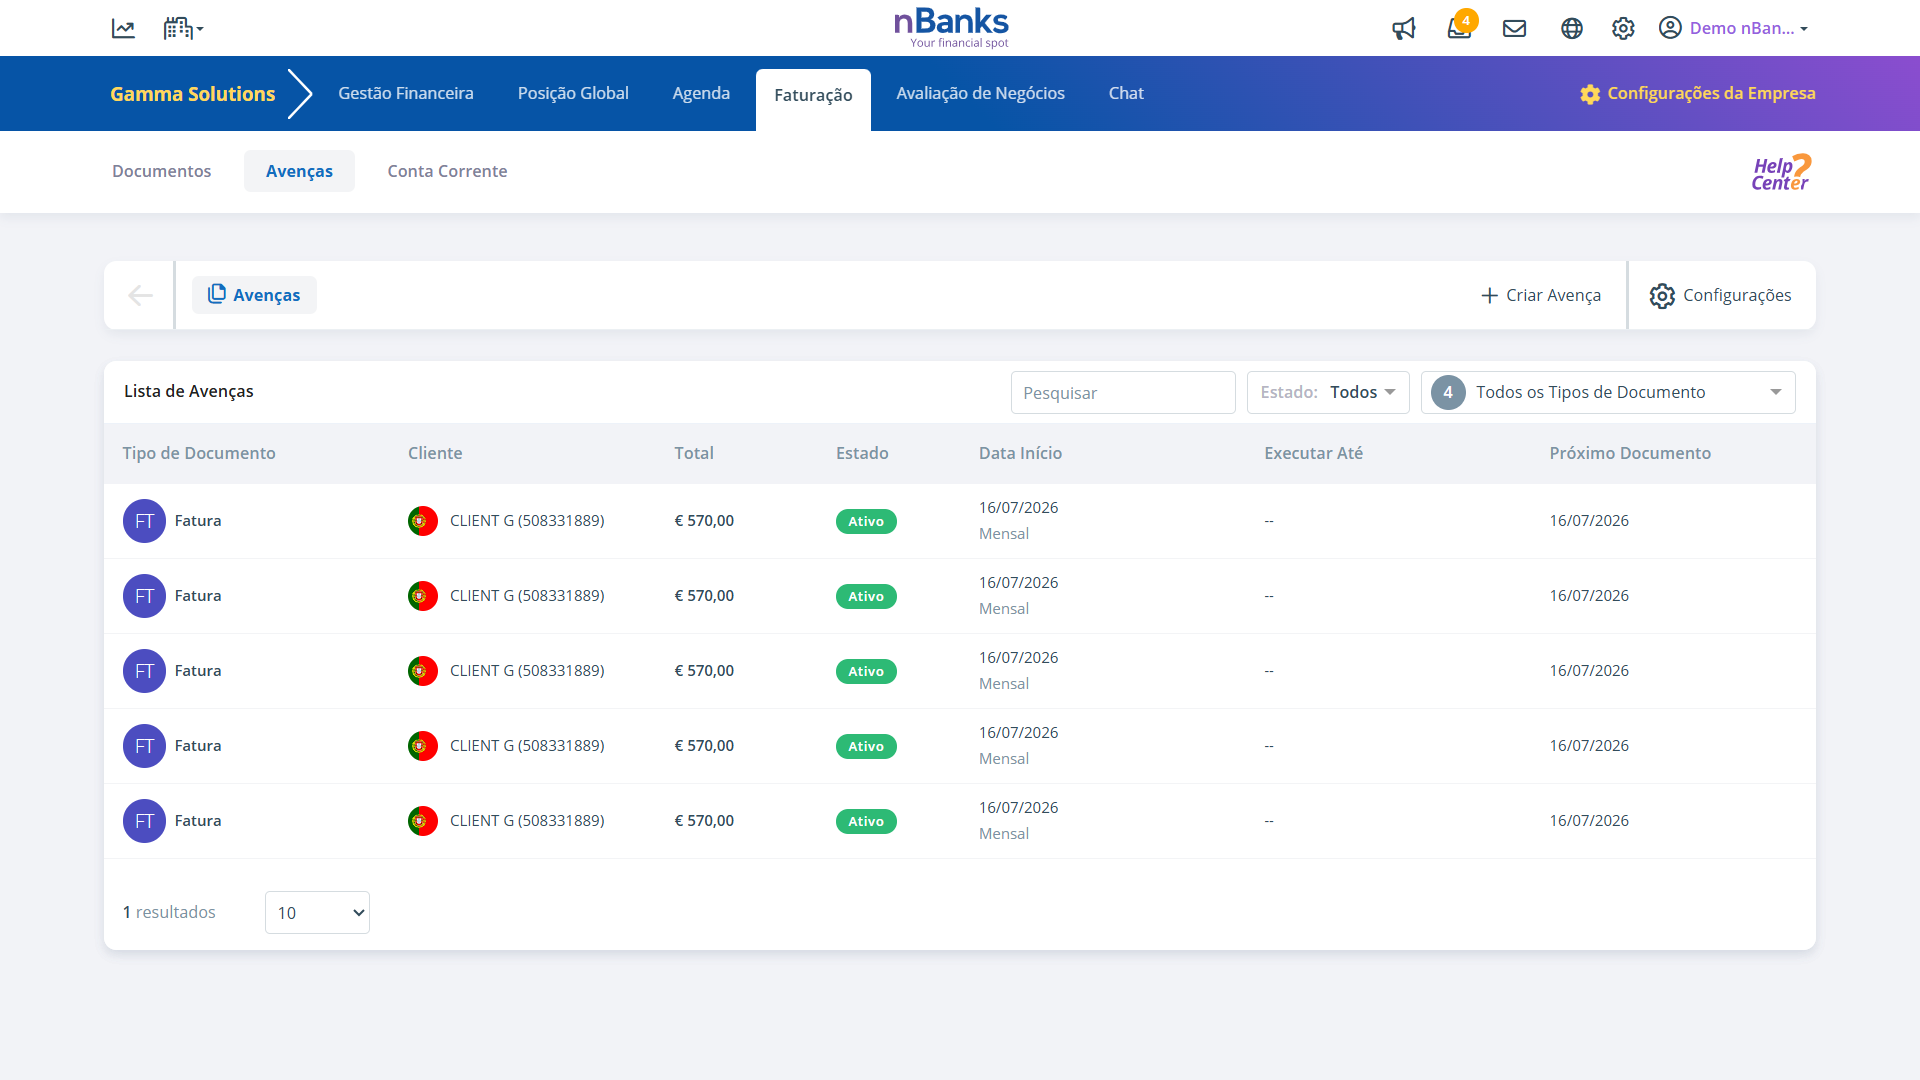Click the globe language icon

pos(1571,29)
